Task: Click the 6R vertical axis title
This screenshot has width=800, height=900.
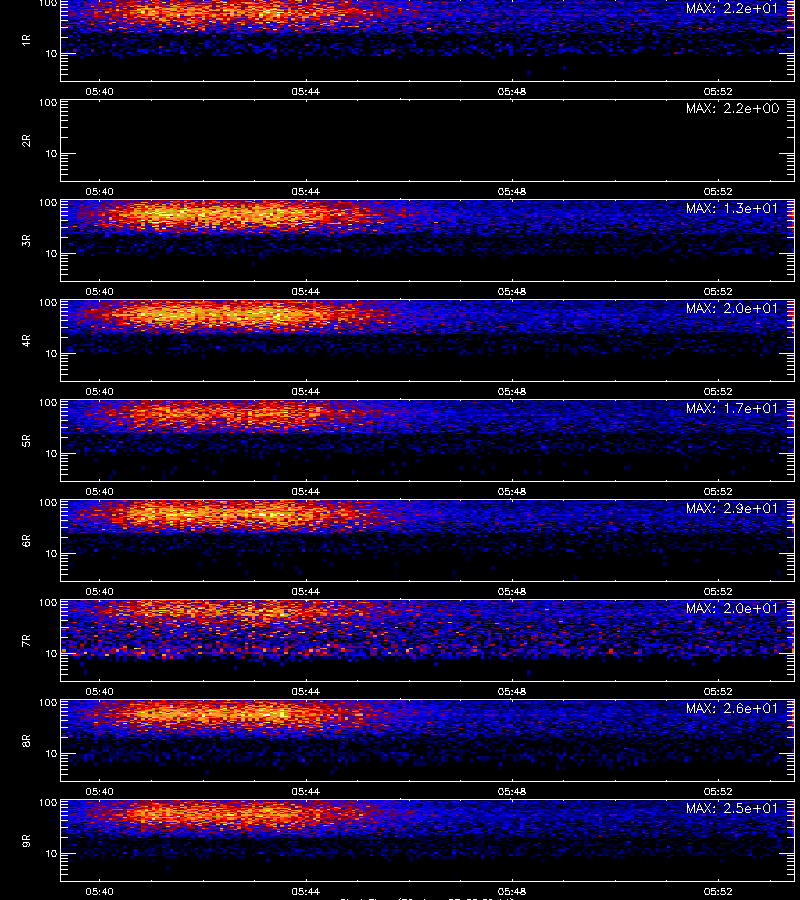Action: click(x=26, y=540)
